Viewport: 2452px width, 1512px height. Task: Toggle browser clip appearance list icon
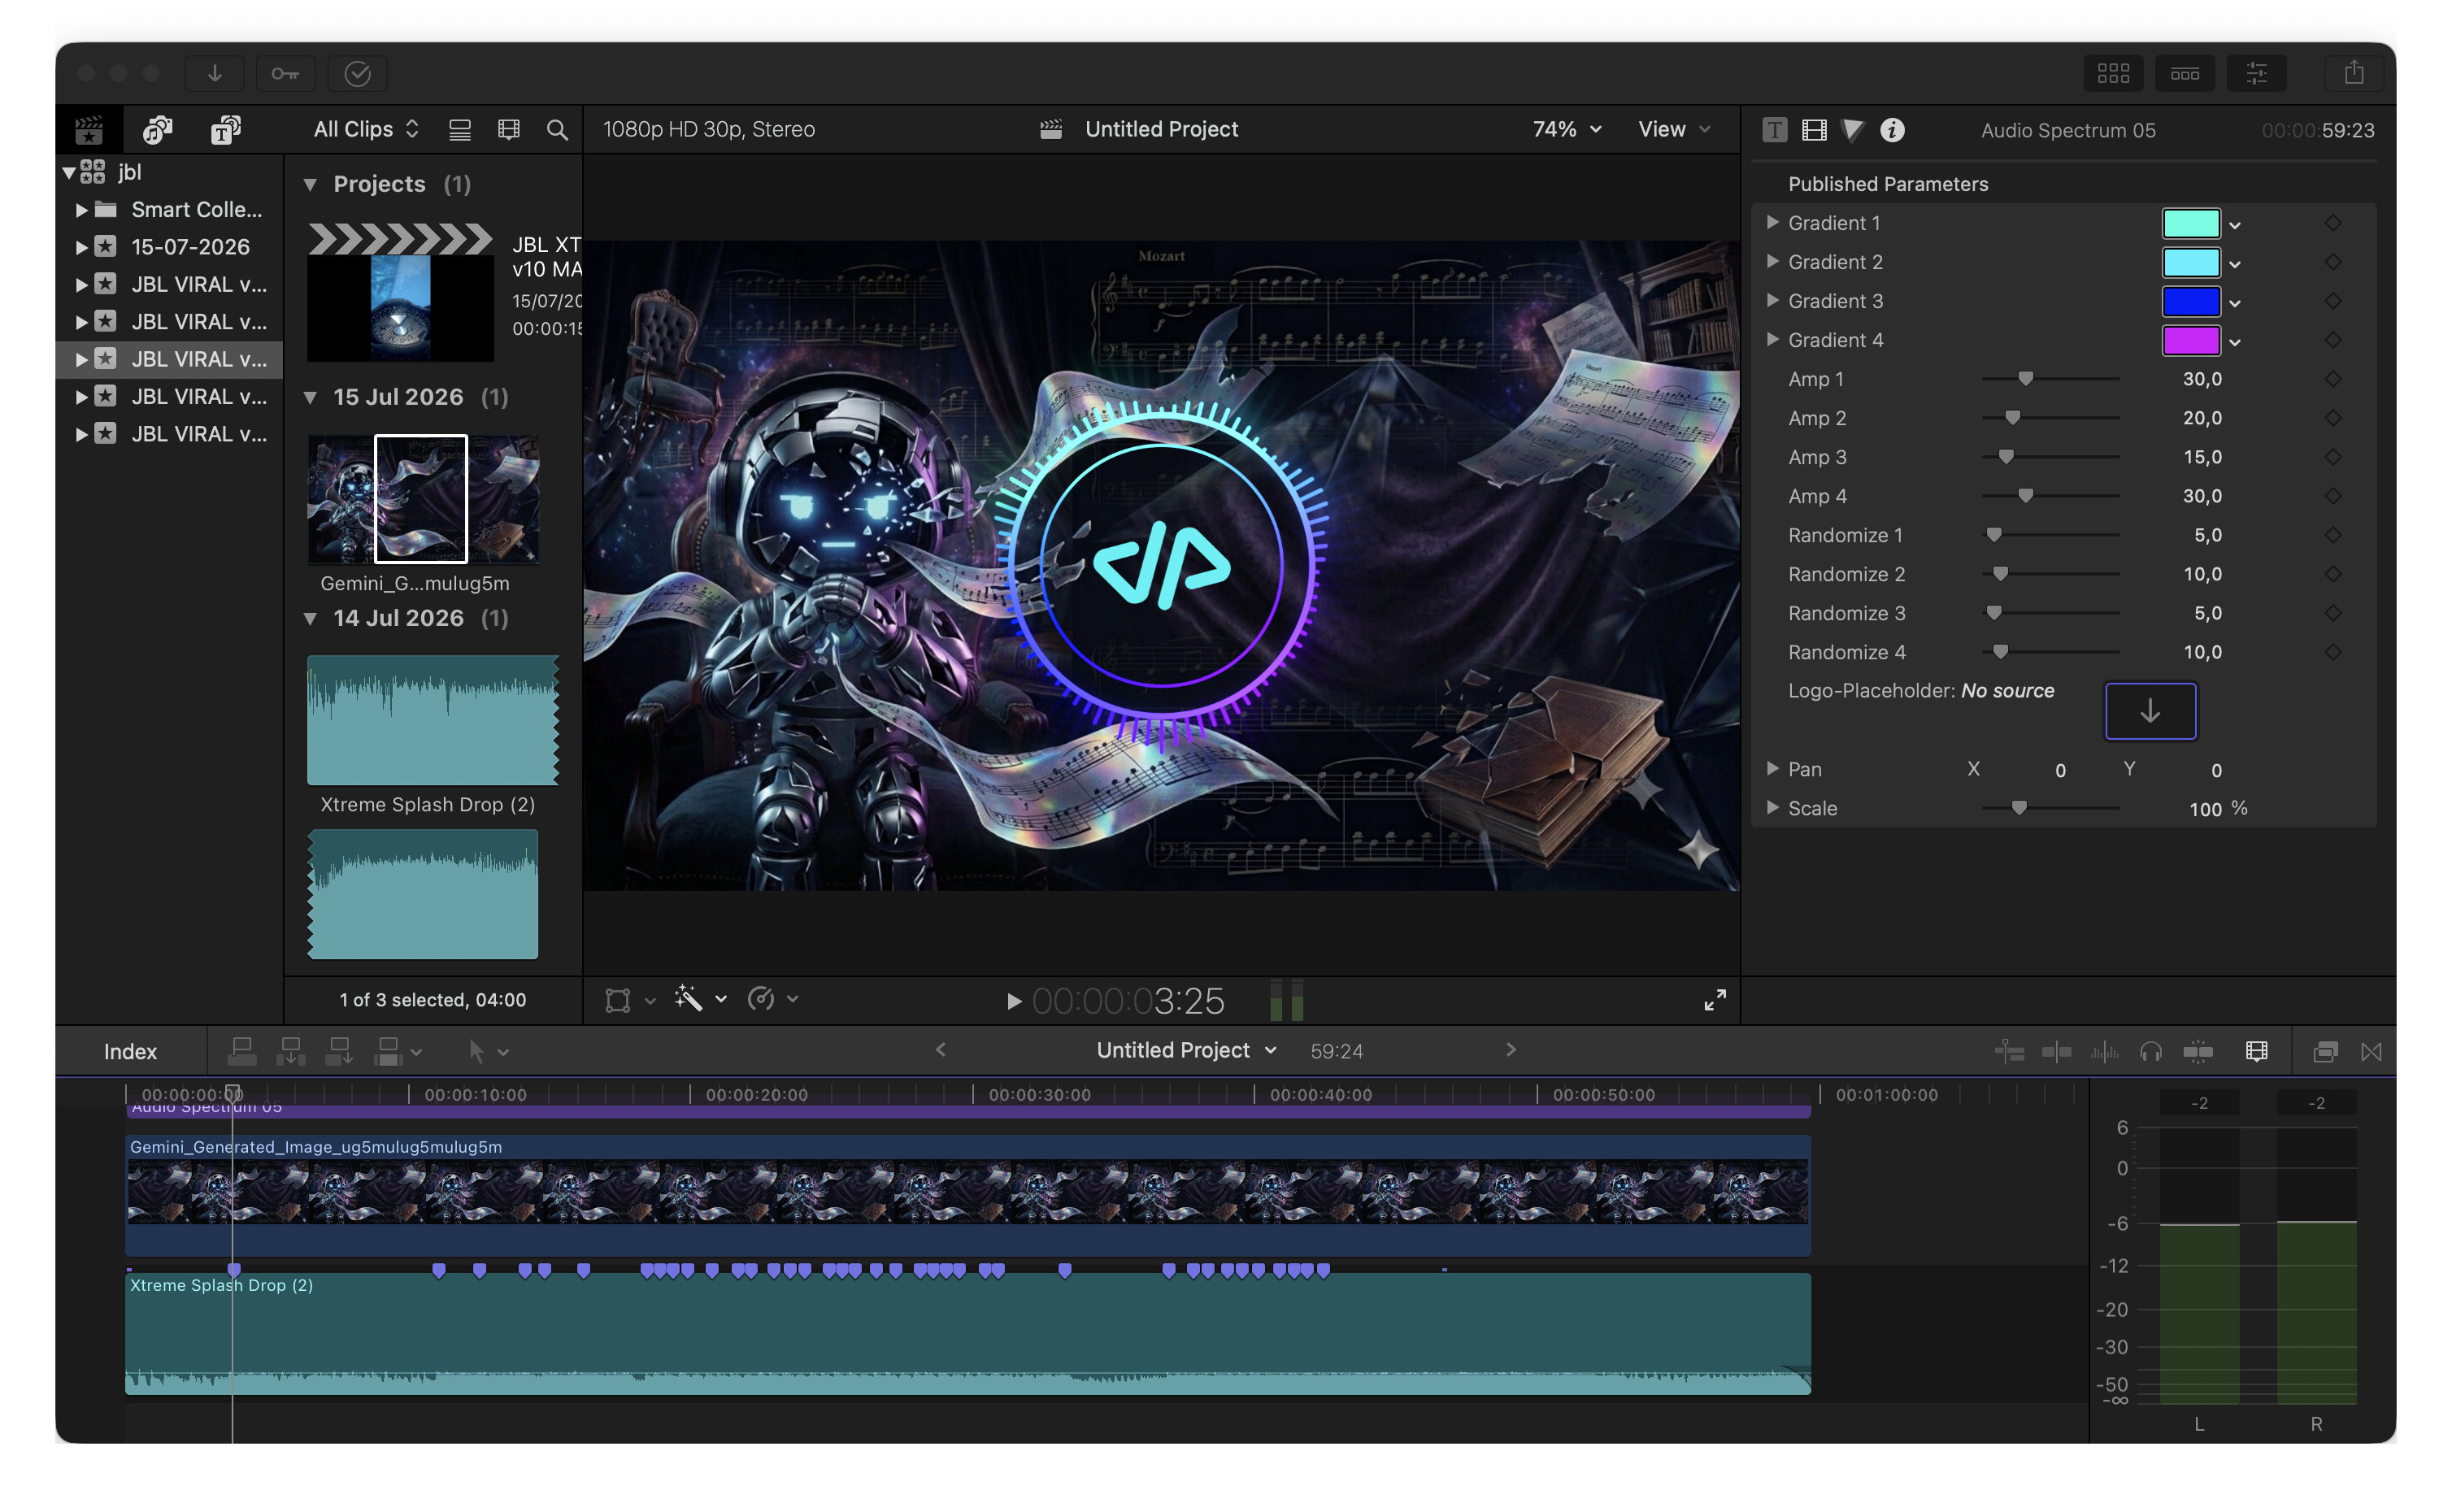[459, 130]
